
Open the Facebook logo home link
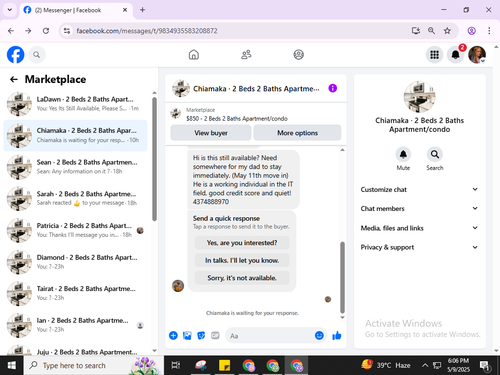point(16,55)
